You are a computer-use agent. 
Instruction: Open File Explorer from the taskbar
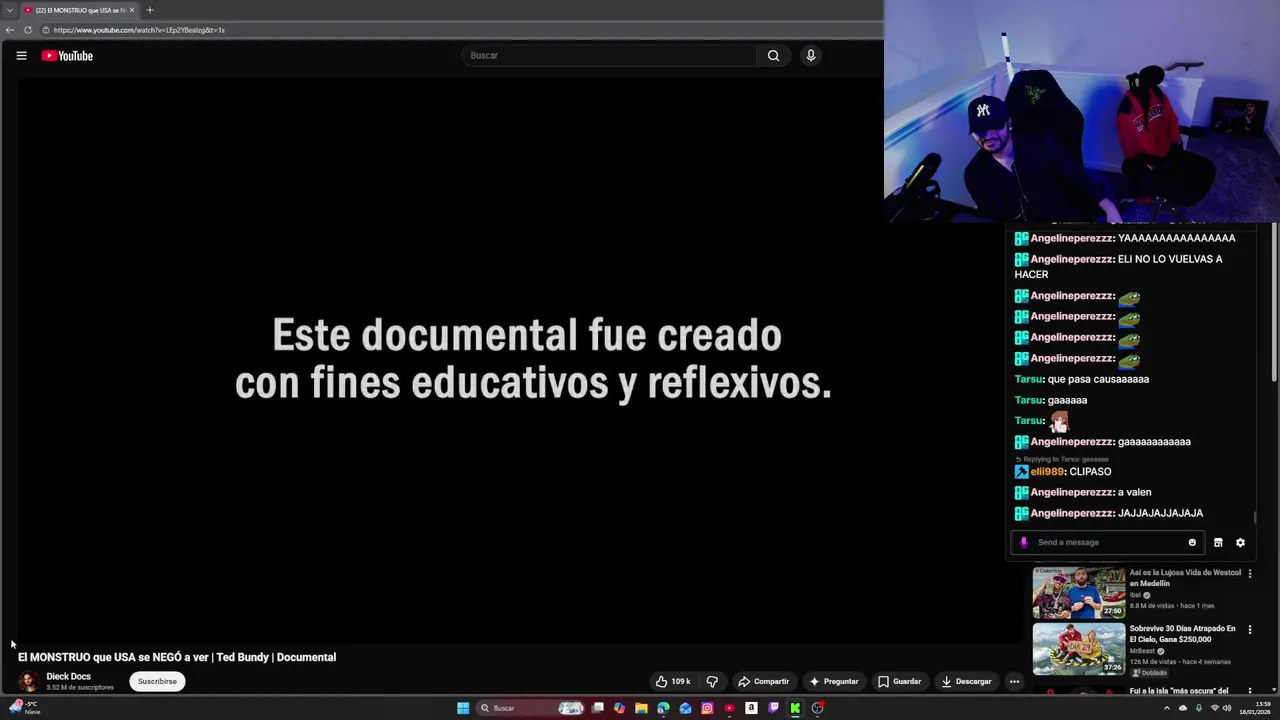coord(641,708)
